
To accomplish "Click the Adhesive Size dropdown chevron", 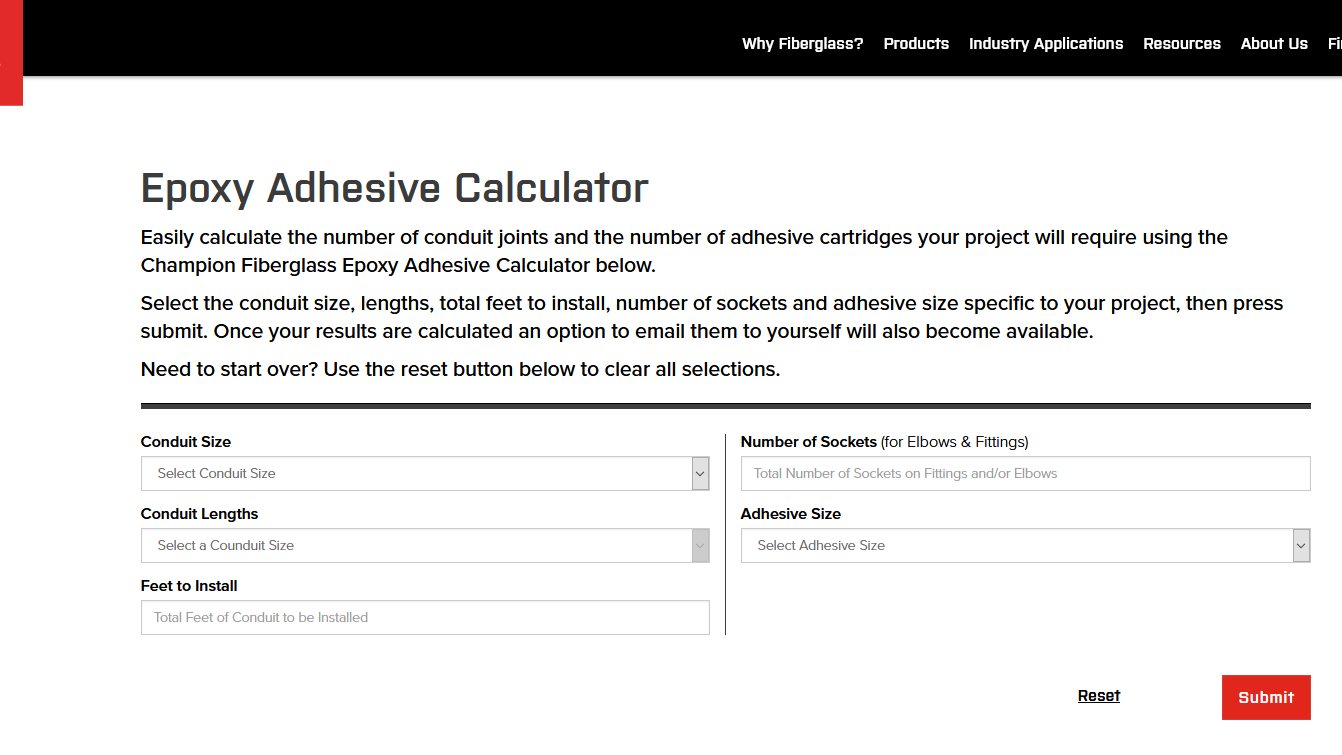I will click(x=1301, y=545).
